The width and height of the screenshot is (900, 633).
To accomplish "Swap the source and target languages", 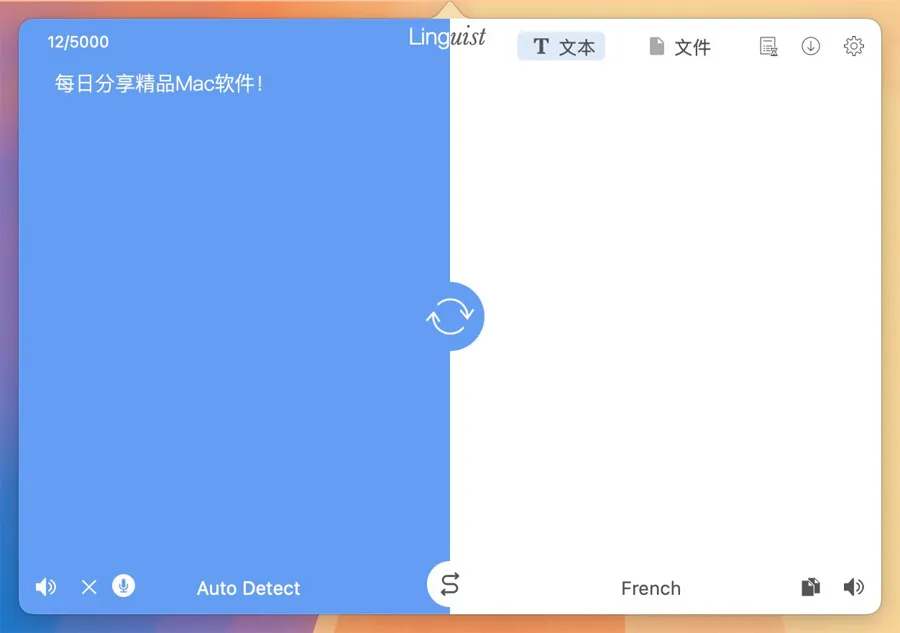I will (449, 584).
